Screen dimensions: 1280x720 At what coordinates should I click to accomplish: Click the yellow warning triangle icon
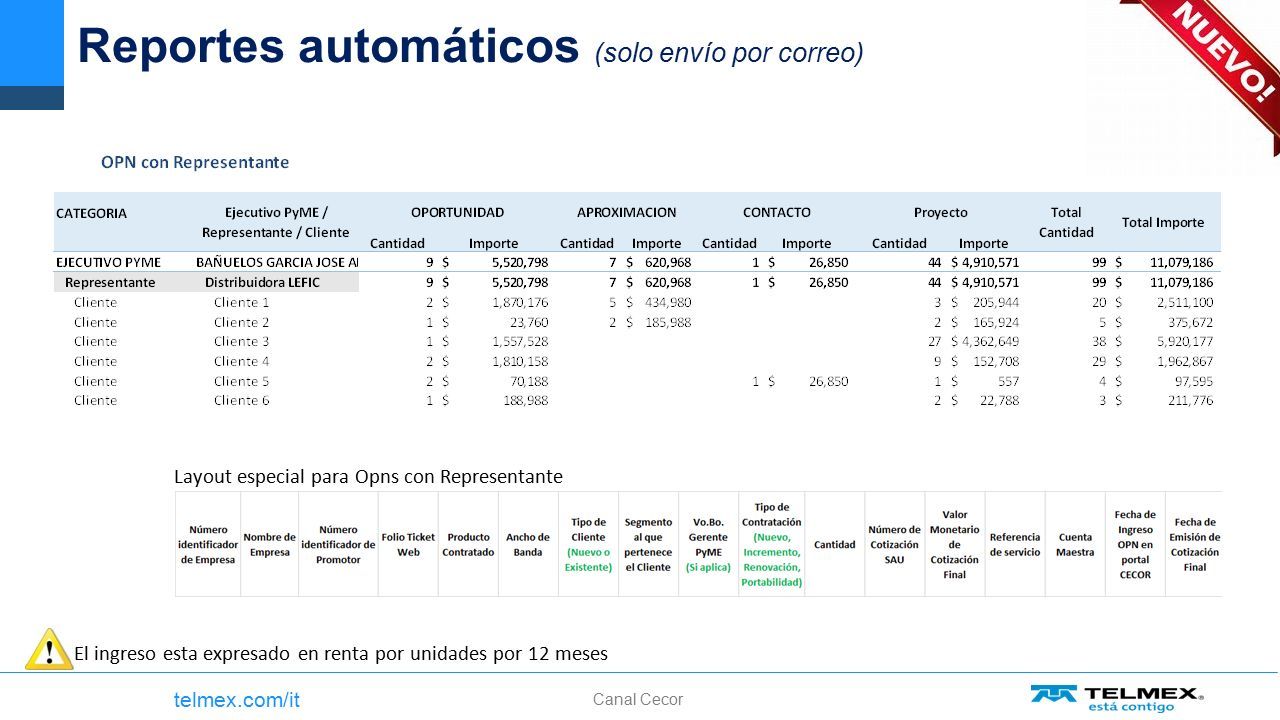click(x=47, y=650)
